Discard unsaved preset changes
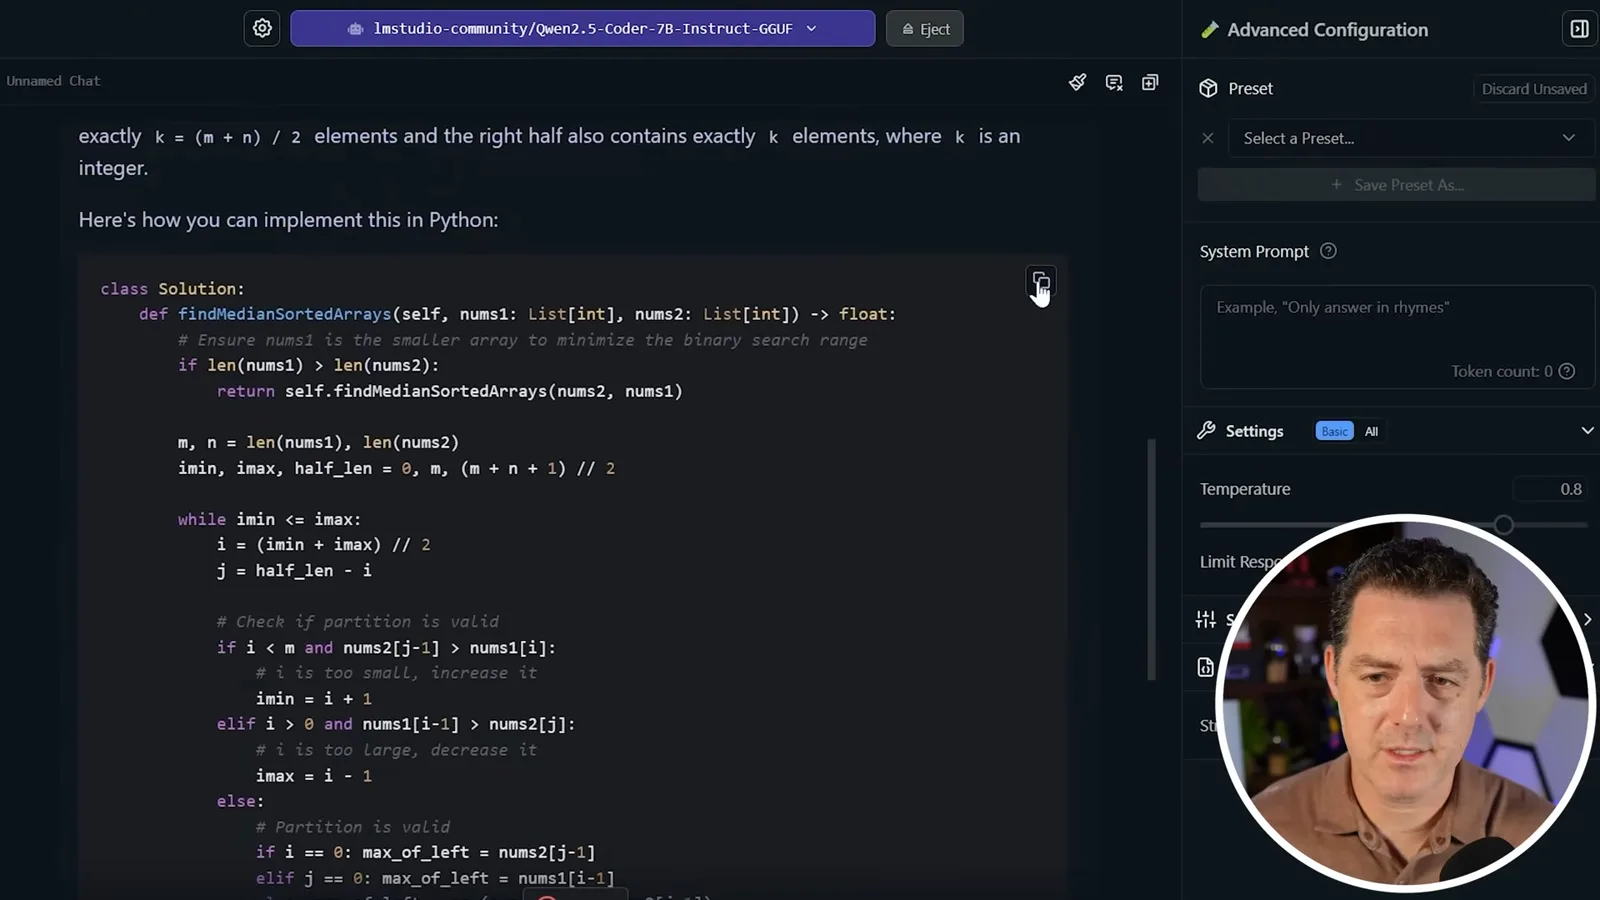 click(x=1533, y=89)
